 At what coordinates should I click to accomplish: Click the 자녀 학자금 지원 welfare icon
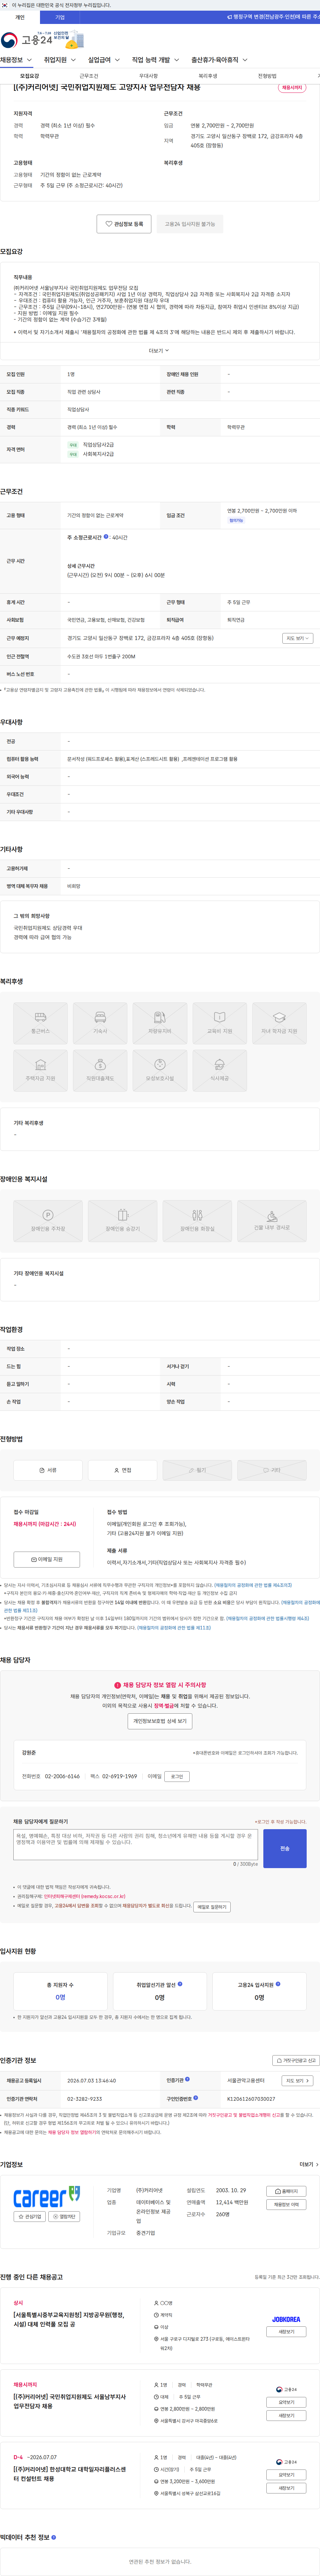pos(279,1023)
